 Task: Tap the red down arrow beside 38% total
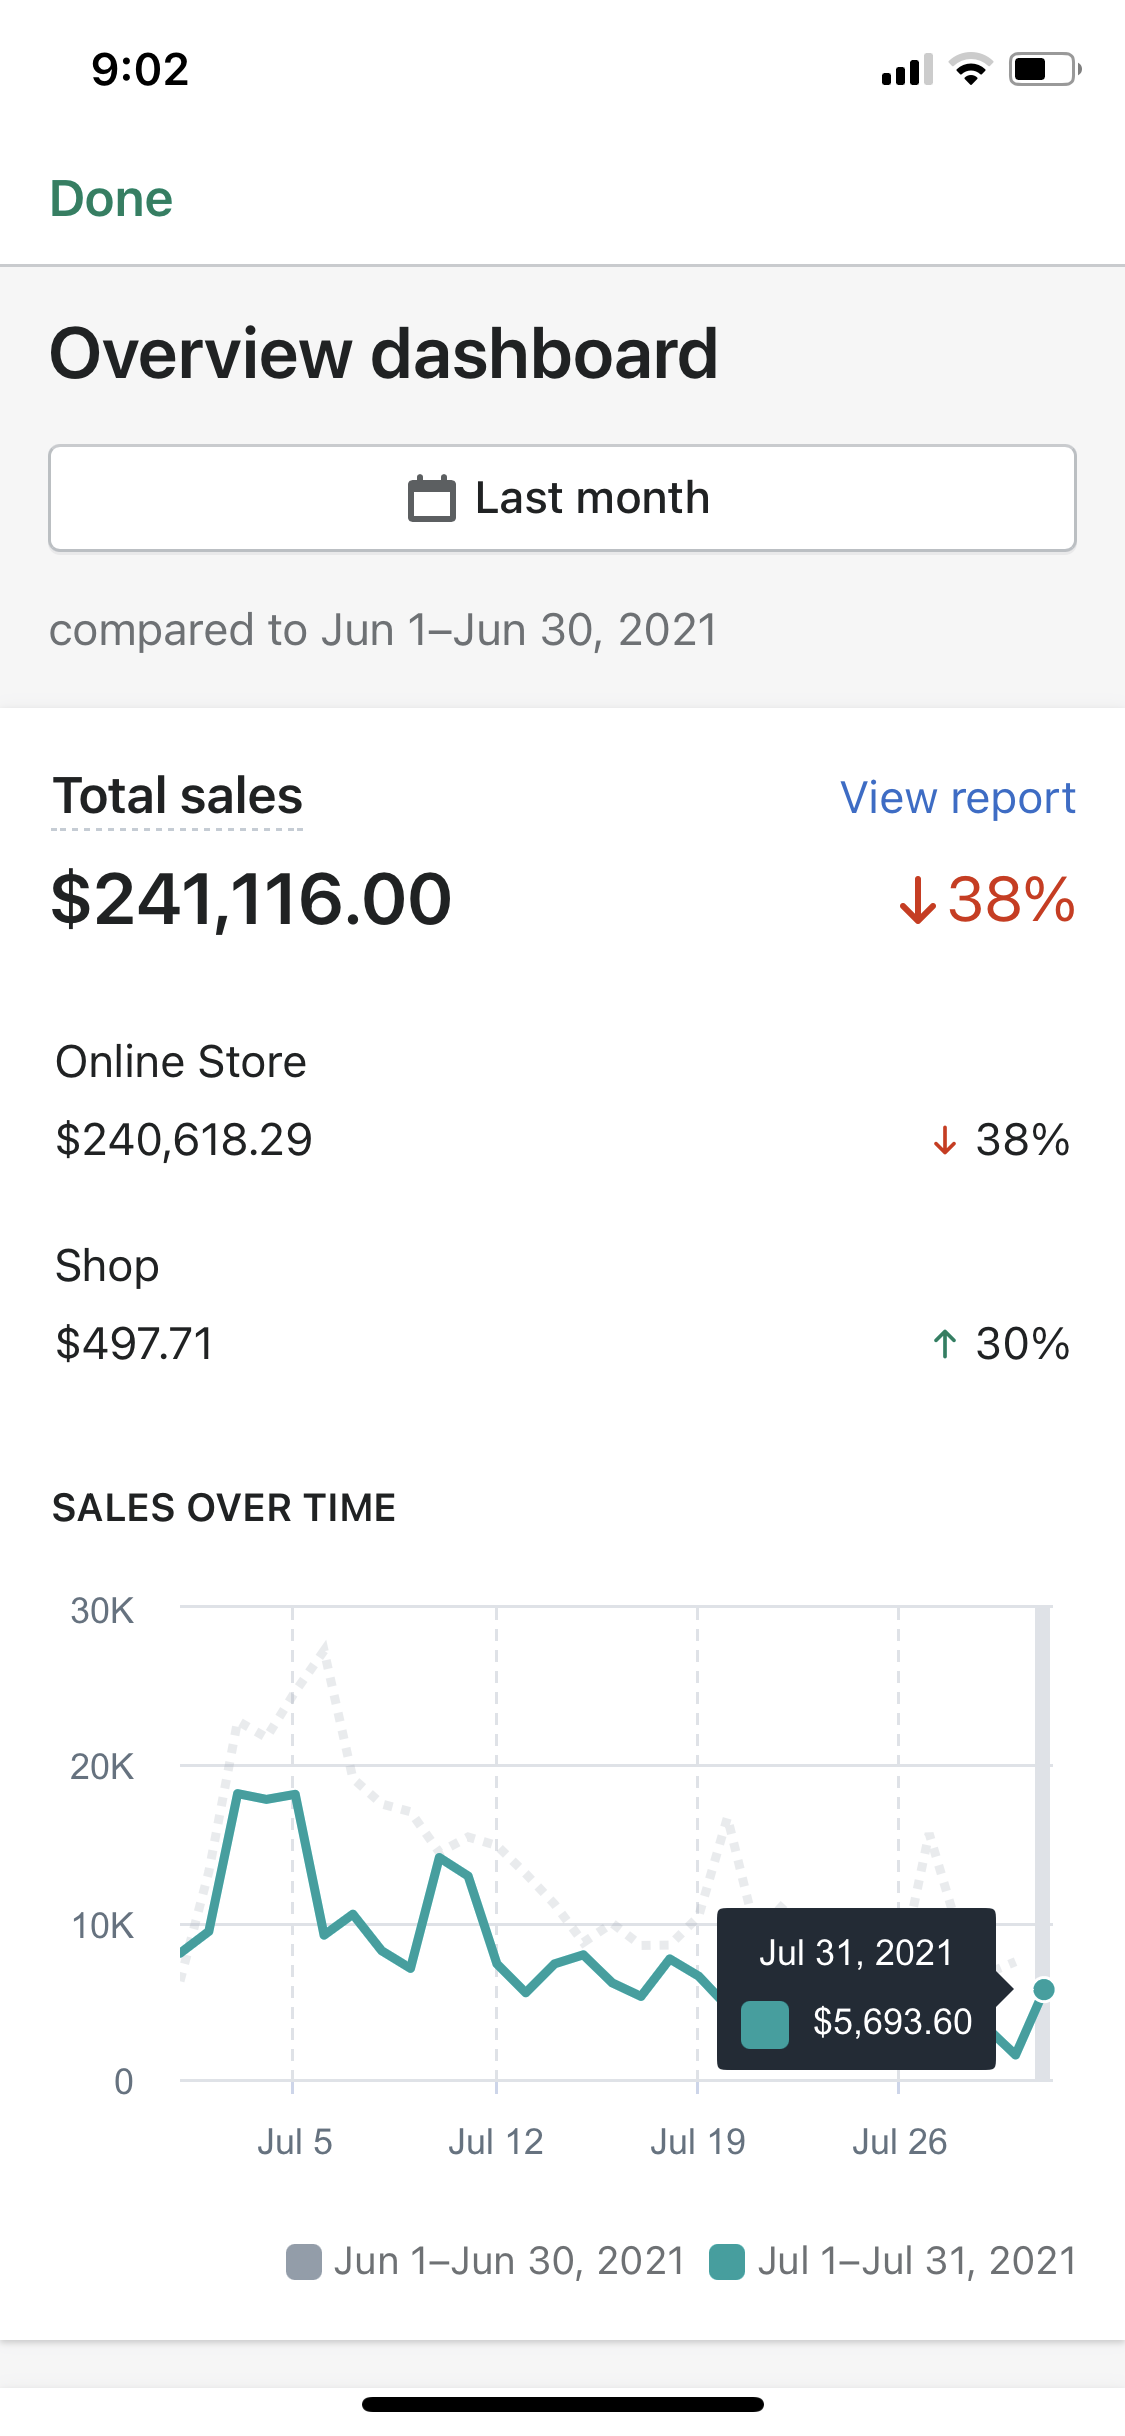click(918, 899)
